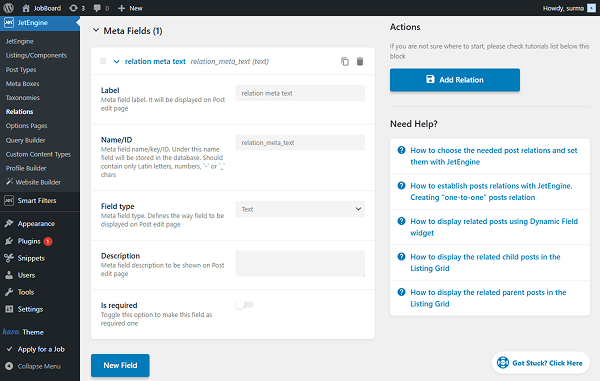Open Listings/Components menu item
The image size is (600, 381).
(x=36, y=55)
